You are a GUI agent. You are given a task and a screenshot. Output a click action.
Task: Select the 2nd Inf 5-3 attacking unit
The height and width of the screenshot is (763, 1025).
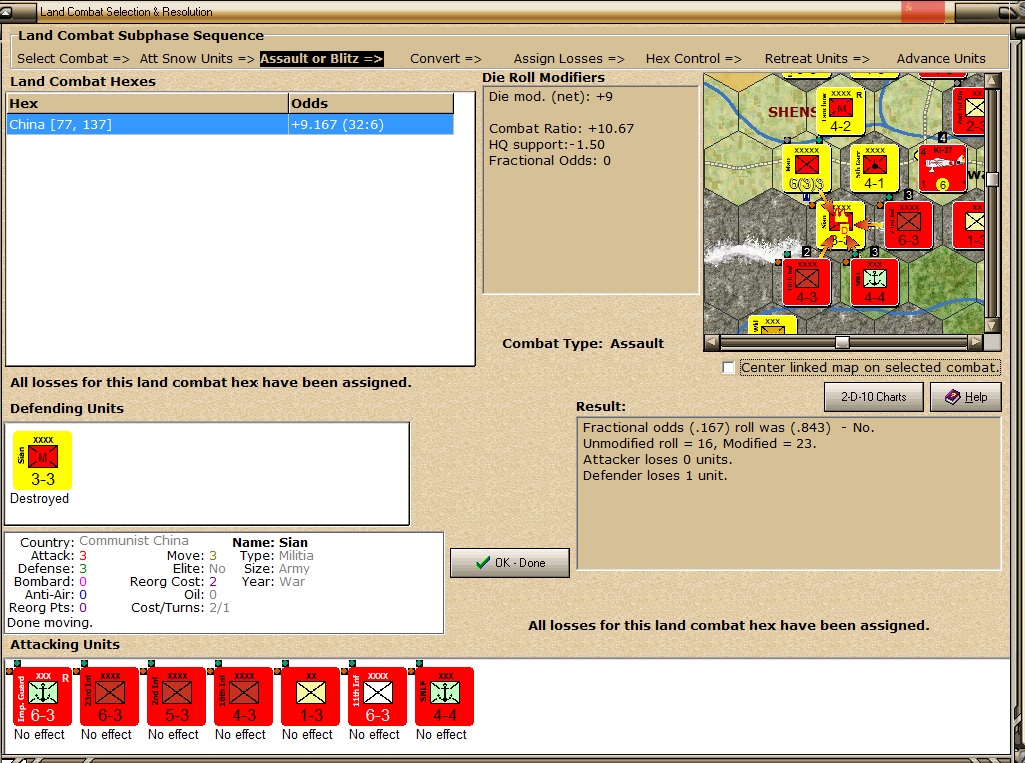coord(176,696)
